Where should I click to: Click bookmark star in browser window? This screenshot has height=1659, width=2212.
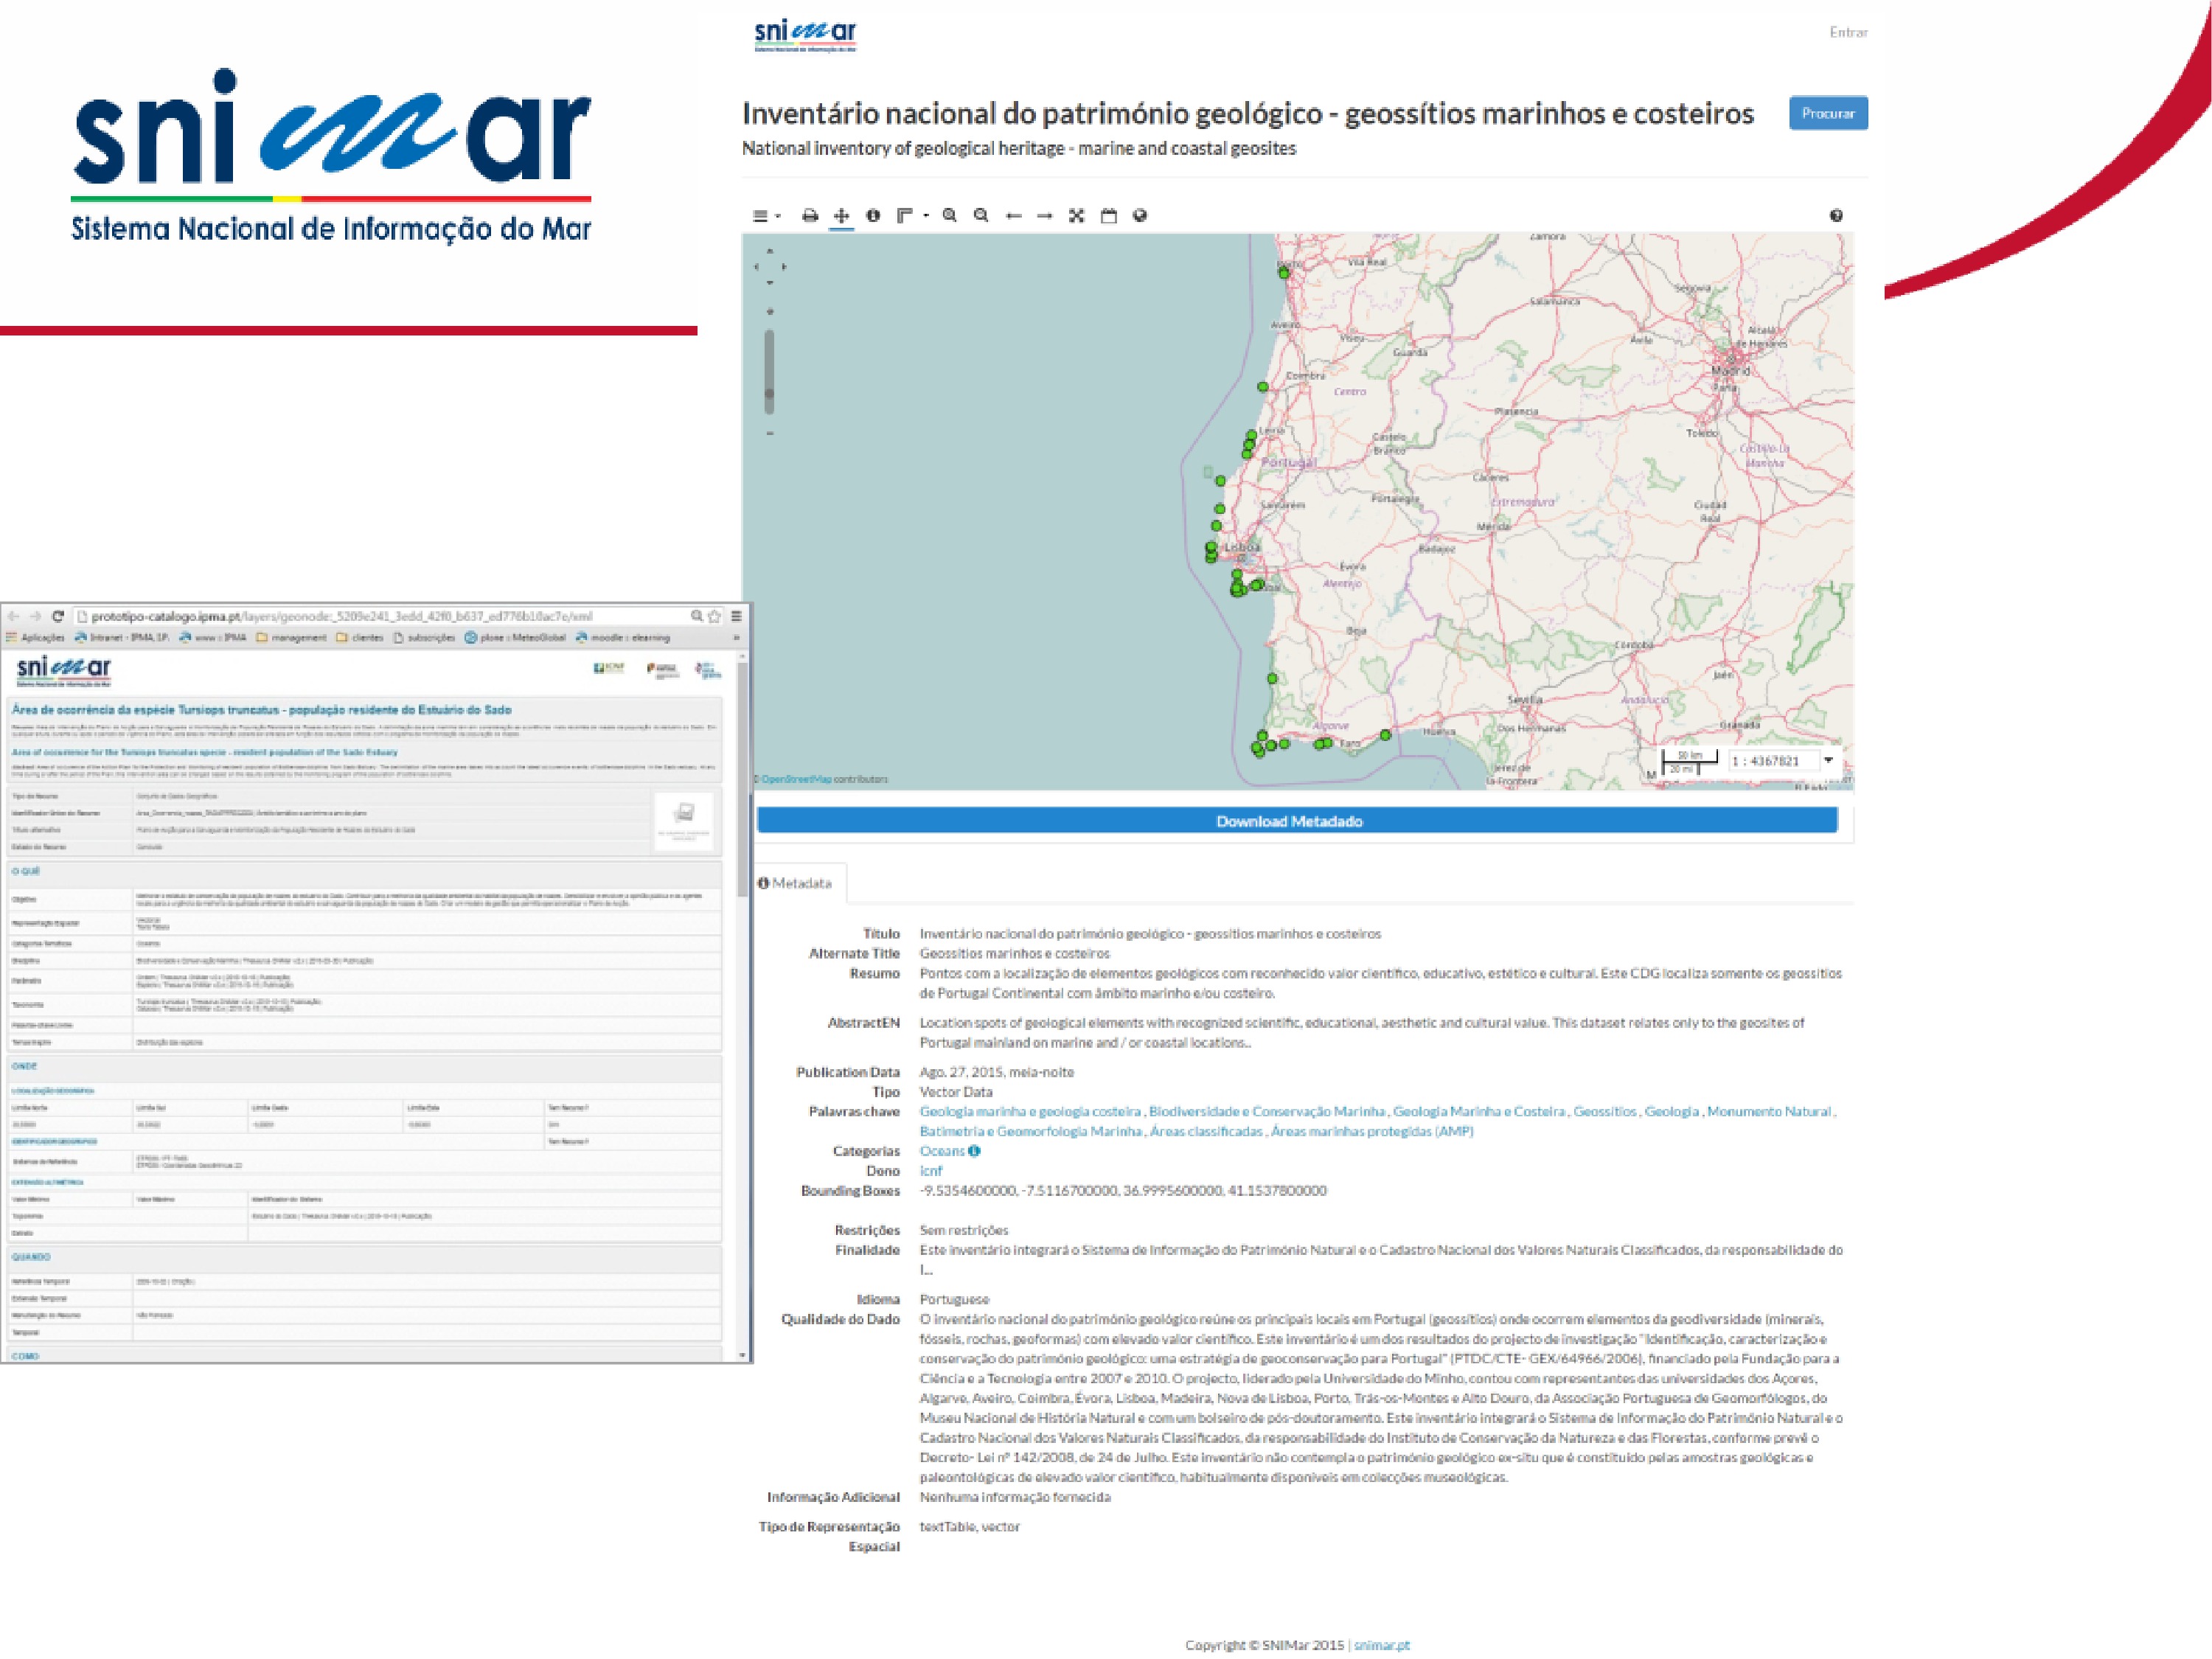pos(715,616)
